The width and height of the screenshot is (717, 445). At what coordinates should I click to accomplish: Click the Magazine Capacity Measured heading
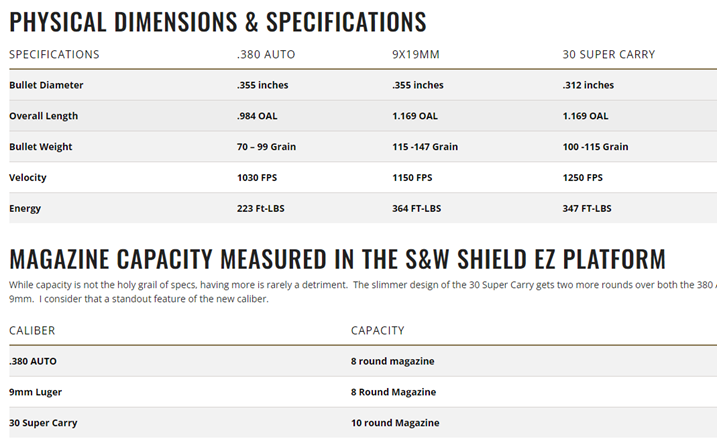point(337,259)
